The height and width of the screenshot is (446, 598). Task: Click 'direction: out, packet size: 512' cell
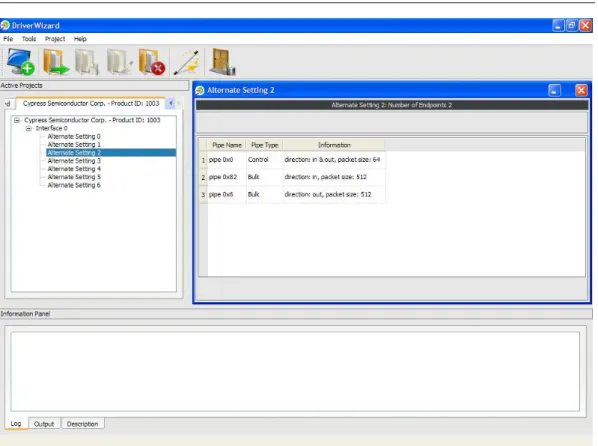(x=334, y=195)
